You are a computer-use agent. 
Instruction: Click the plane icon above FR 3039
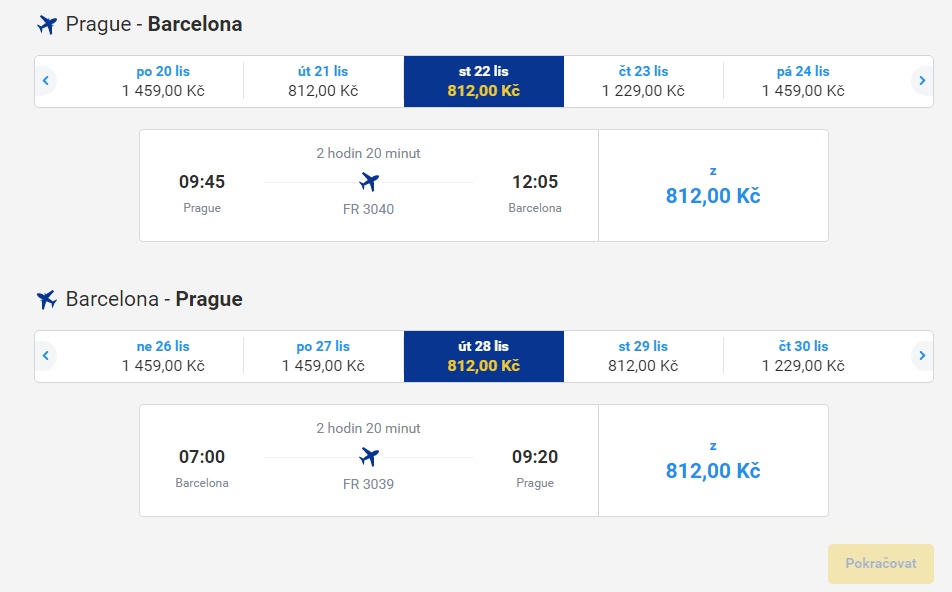369,457
